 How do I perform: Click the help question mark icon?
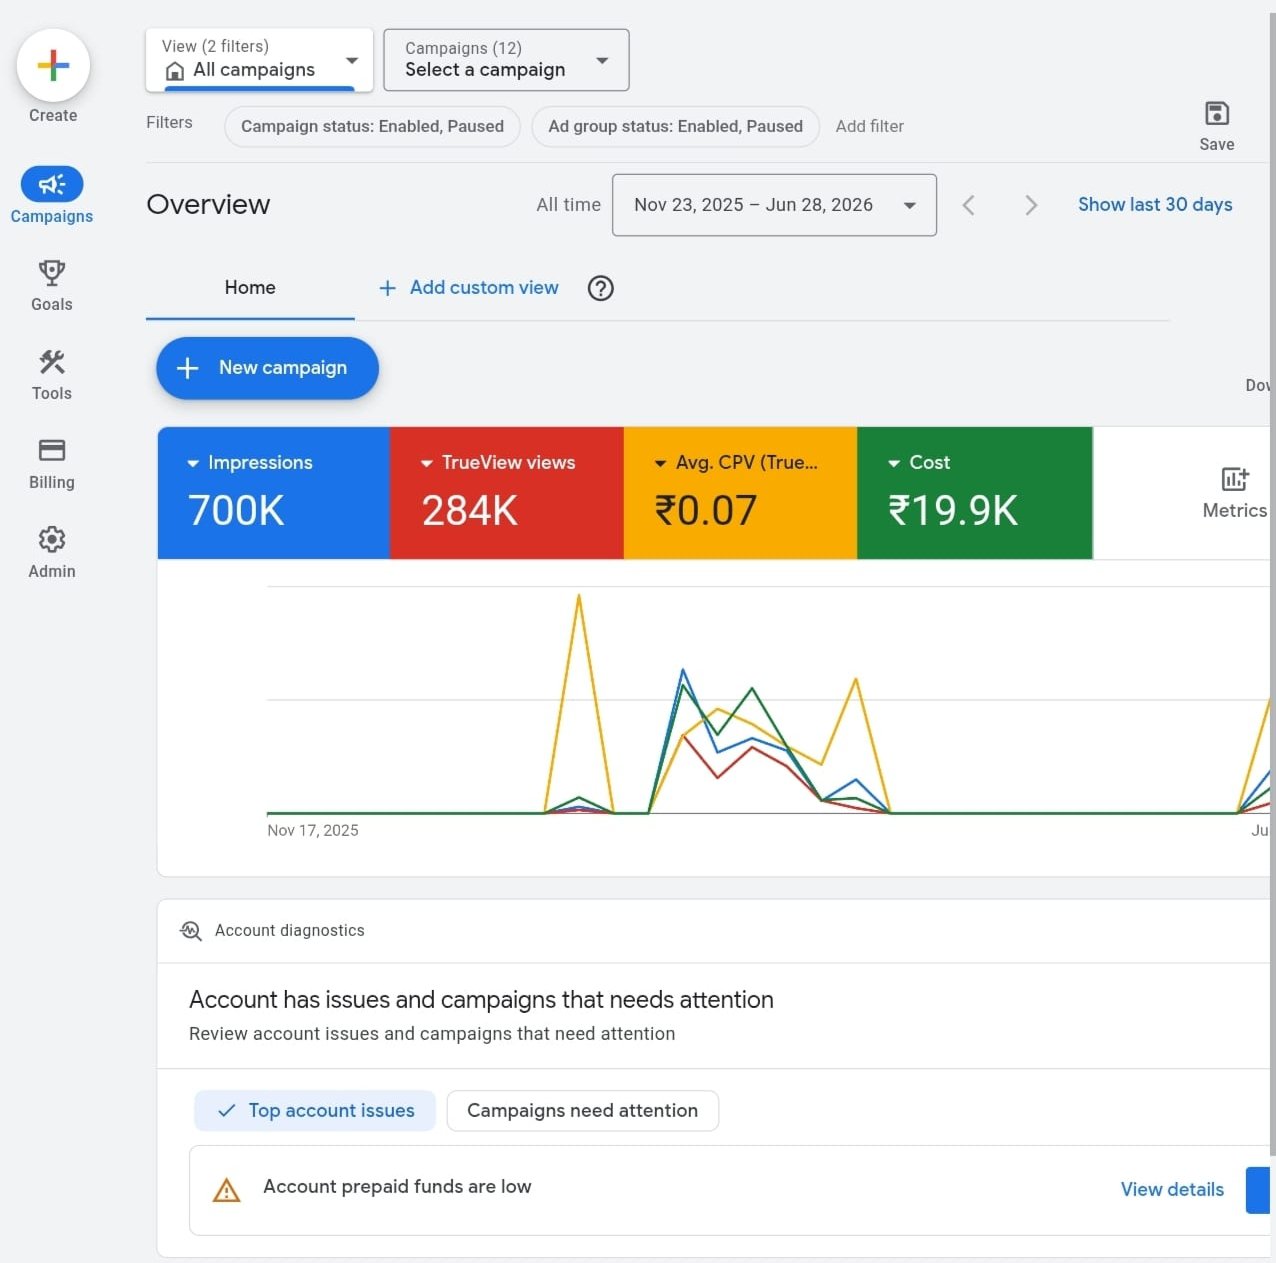pos(601,288)
